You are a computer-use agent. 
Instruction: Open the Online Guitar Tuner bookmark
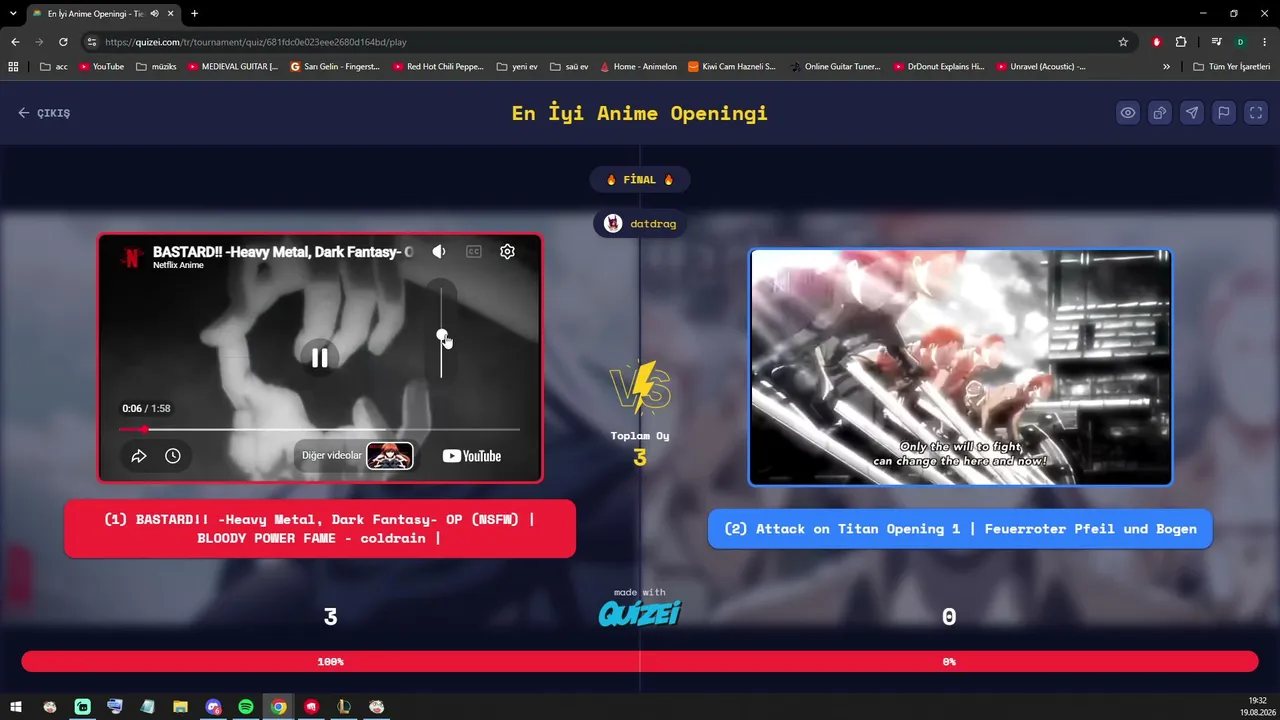point(835,67)
